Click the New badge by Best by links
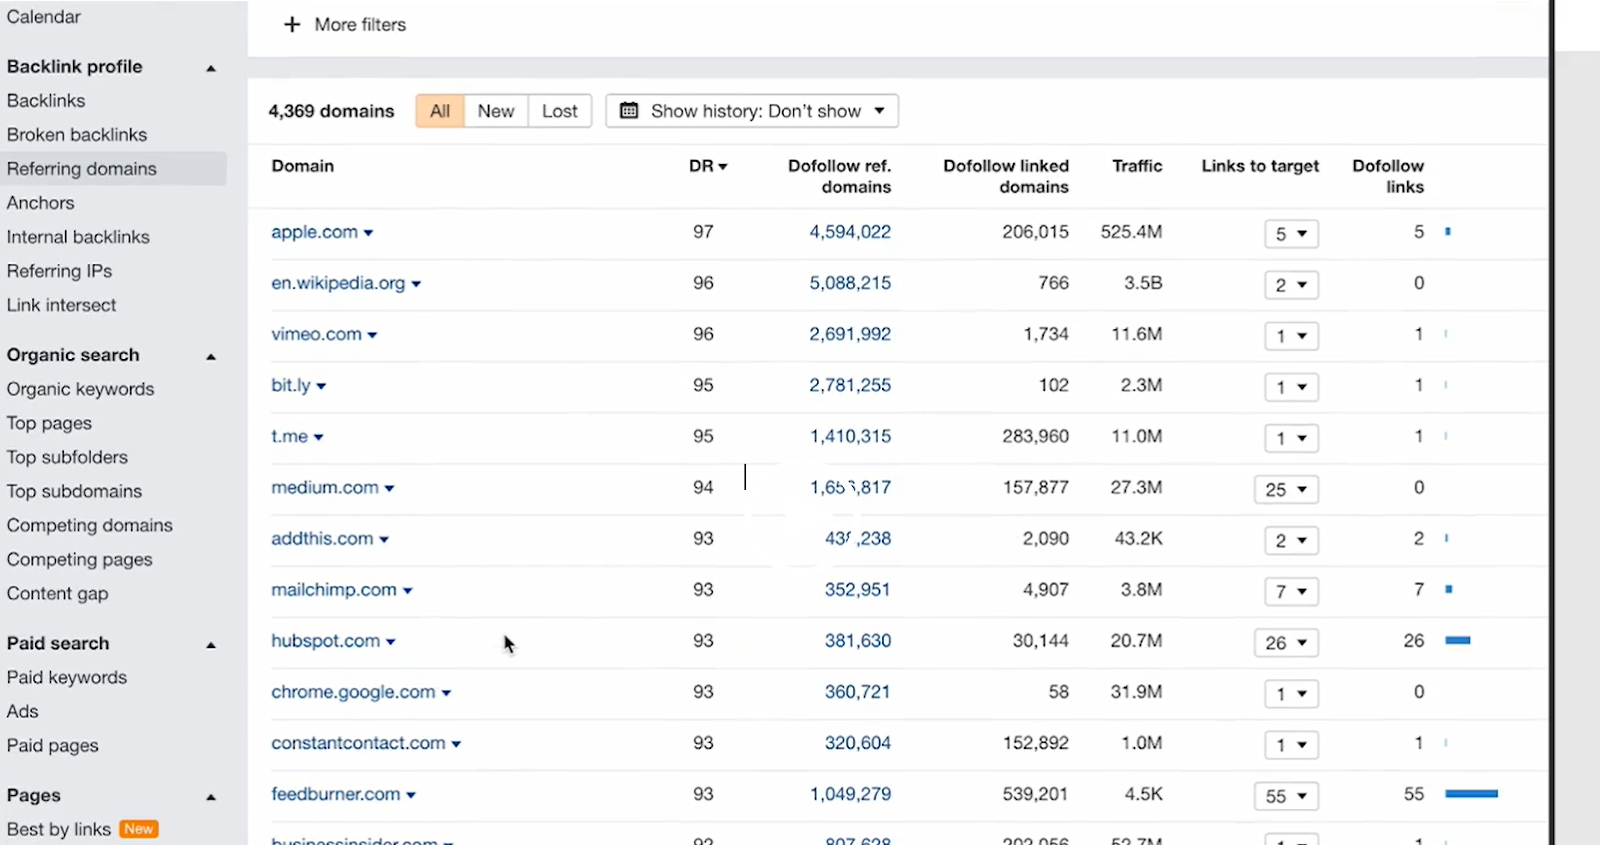Image resolution: width=1600 pixels, height=845 pixels. click(139, 829)
